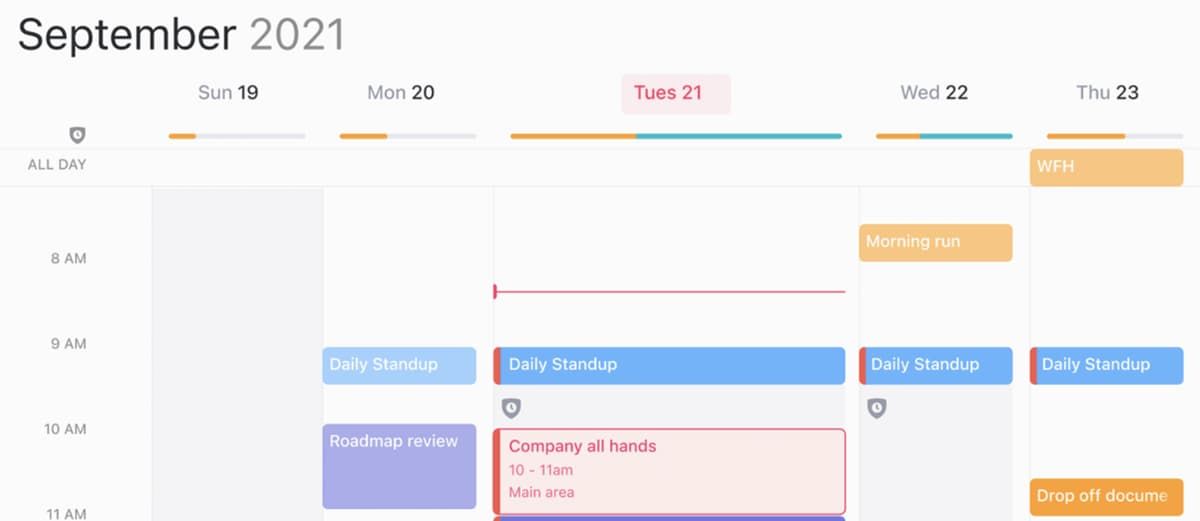The image size is (1200, 521).
Task: Open the Roadmap review event
Action: tap(399, 466)
